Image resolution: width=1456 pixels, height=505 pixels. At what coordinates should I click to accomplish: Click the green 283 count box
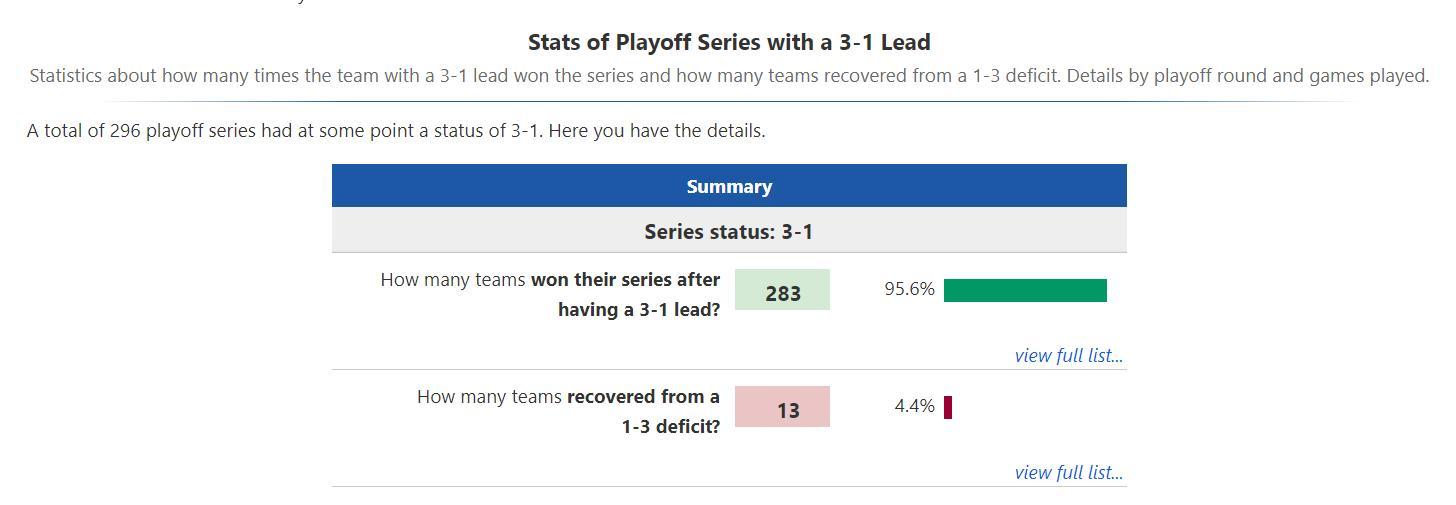click(x=782, y=290)
